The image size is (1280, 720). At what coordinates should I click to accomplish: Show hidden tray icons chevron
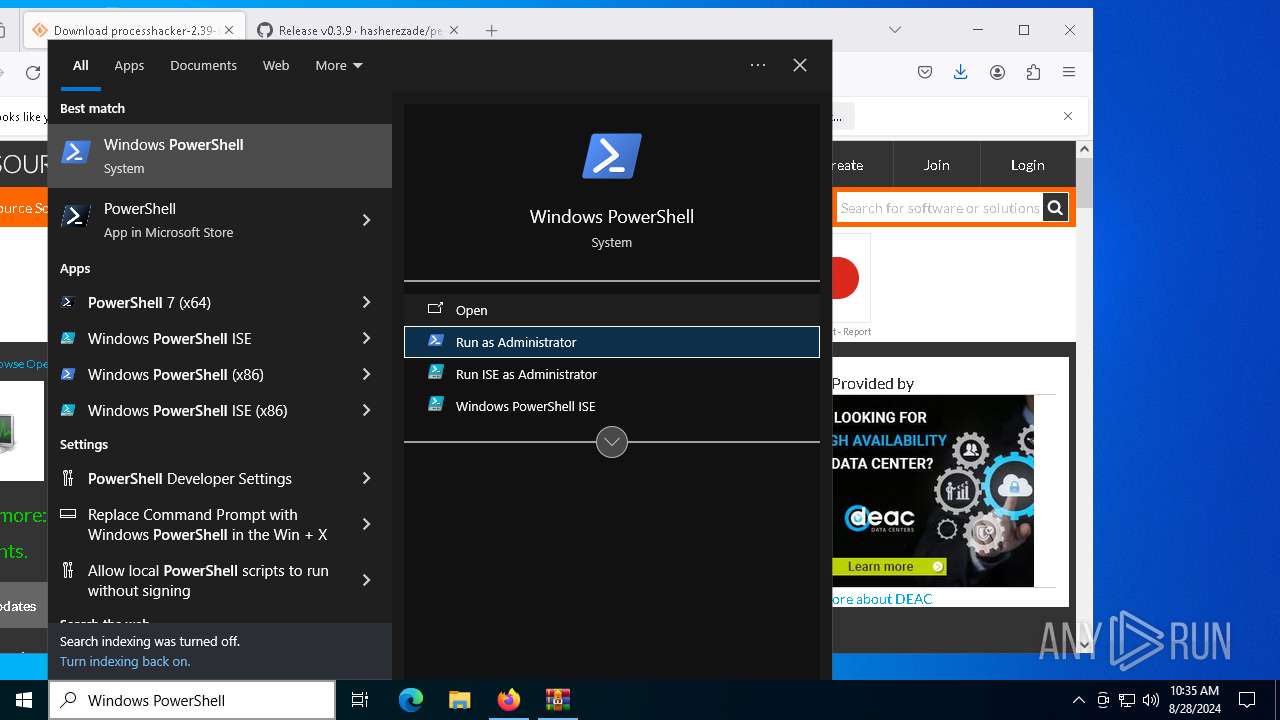click(x=1079, y=700)
